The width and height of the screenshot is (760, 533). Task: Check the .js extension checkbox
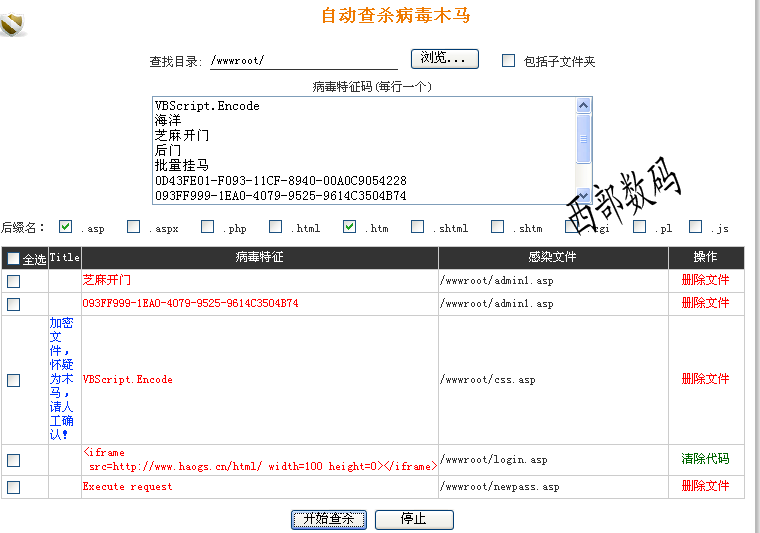coord(696,227)
